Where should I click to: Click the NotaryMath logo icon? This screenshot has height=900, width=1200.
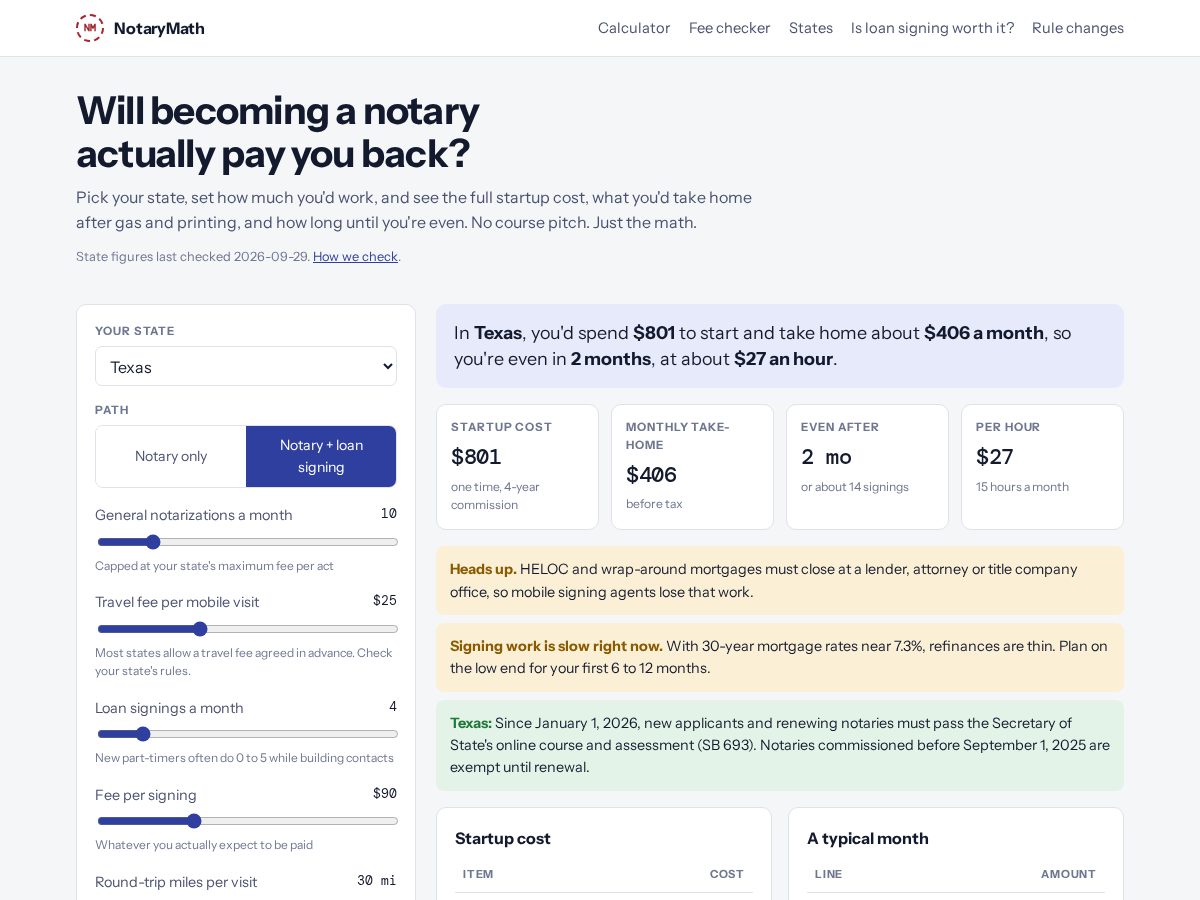click(90, 28)
